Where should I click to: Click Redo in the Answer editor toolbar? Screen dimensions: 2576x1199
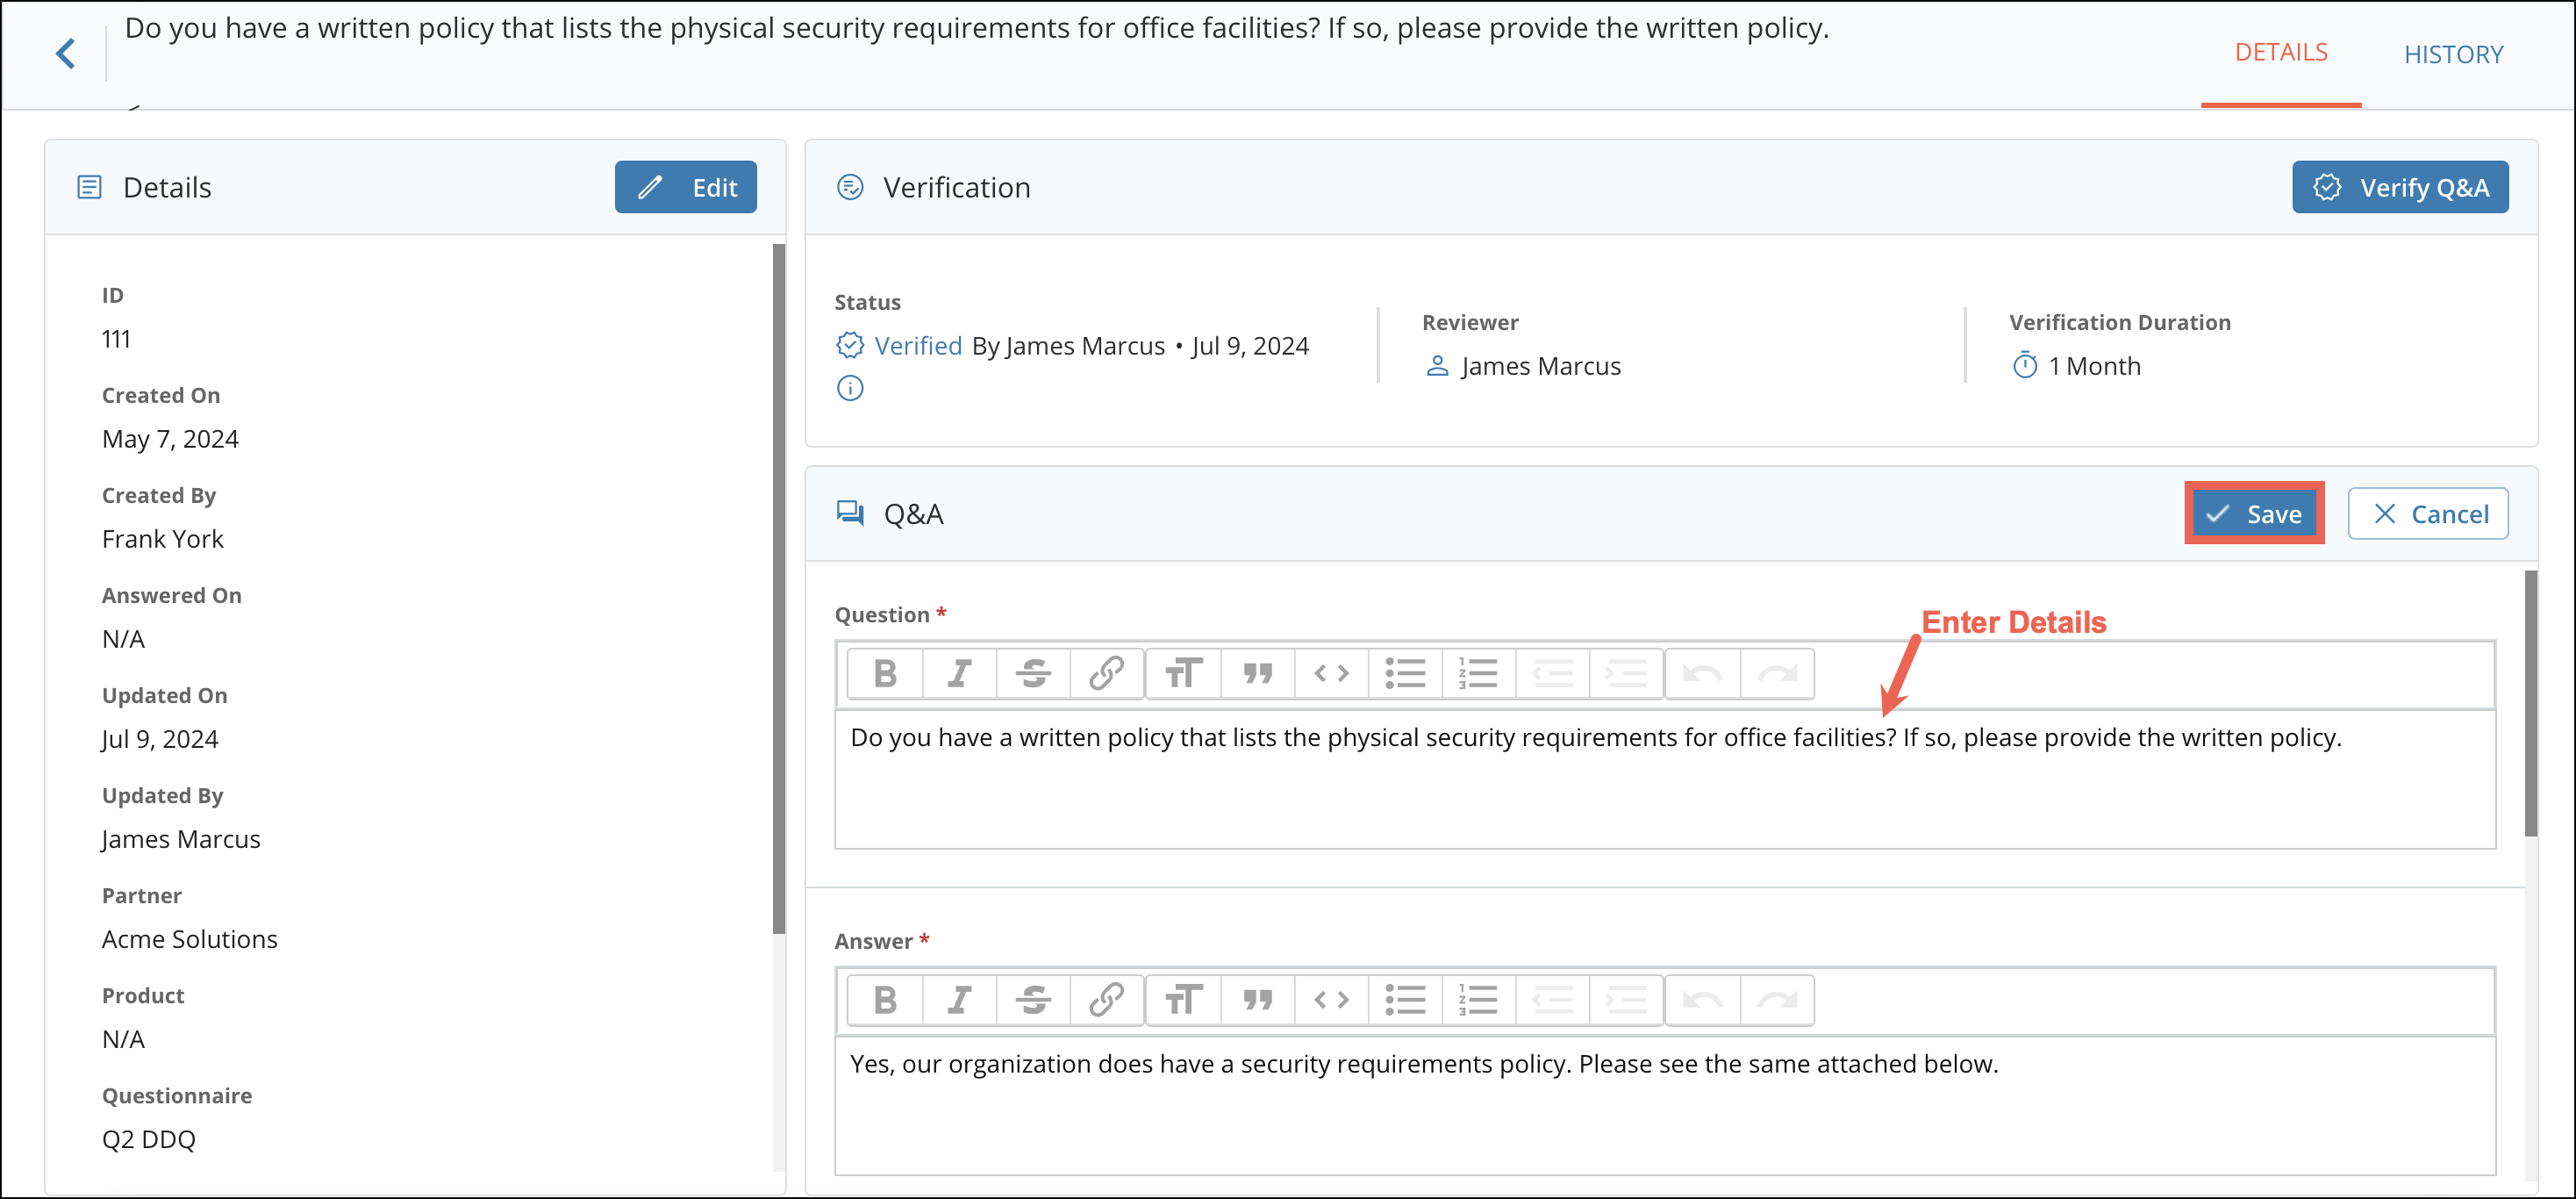pos(1778,1000)
